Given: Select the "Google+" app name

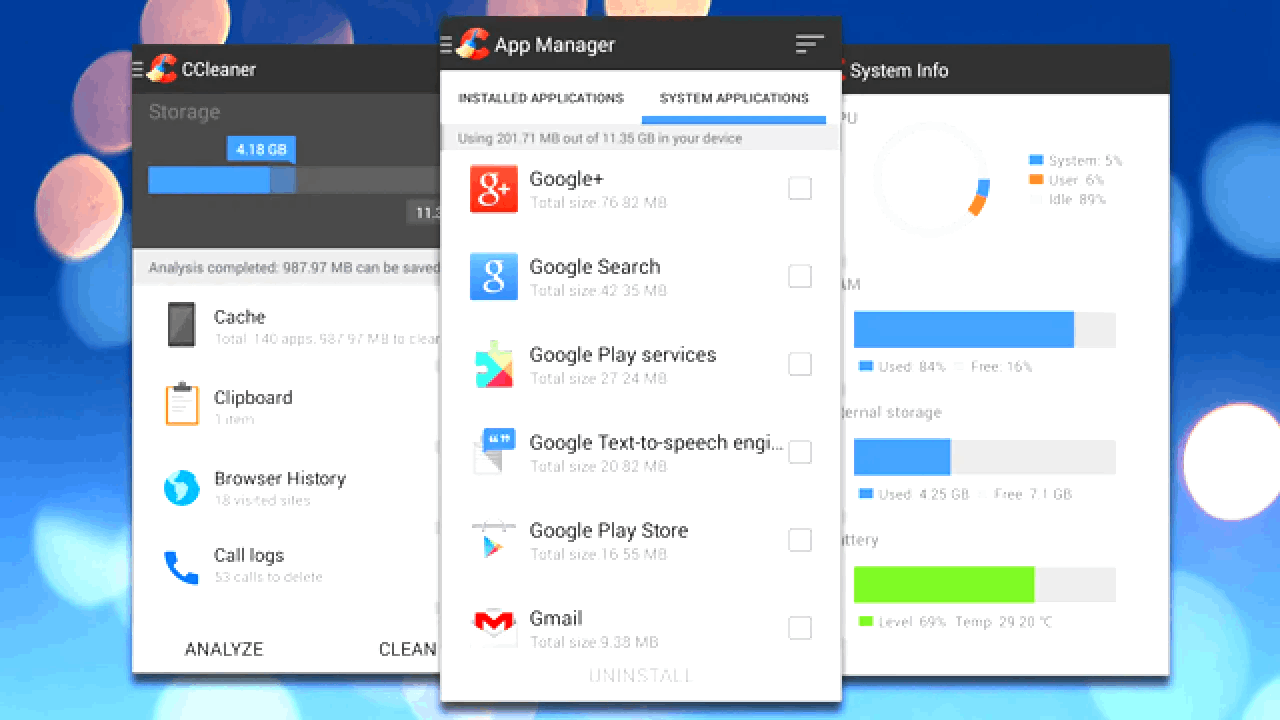Looking at the screenshot, I should (567, 179).
